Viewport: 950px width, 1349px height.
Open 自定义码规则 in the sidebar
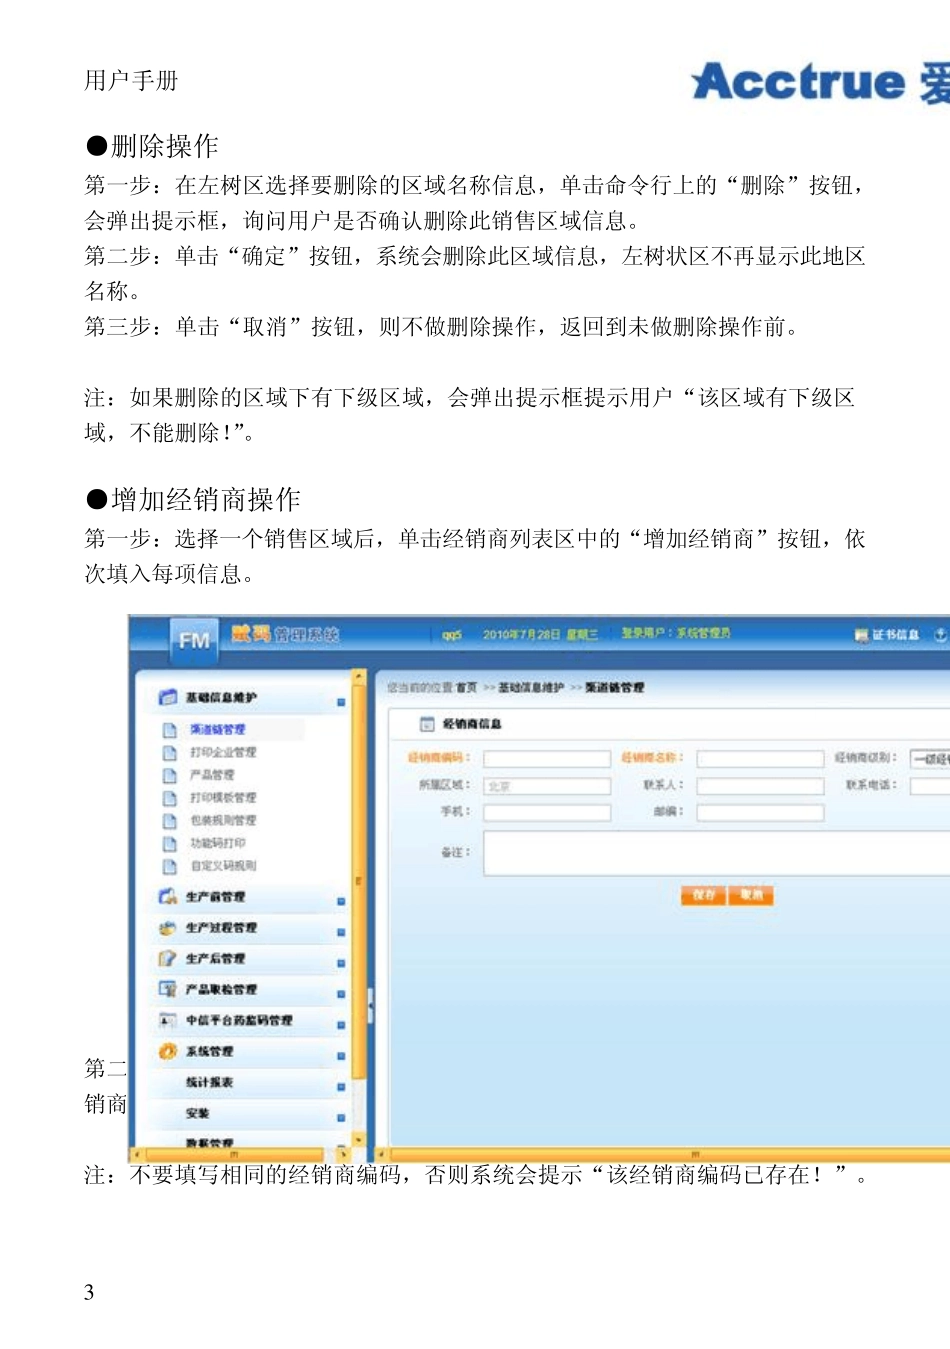(x=223, y=867)
